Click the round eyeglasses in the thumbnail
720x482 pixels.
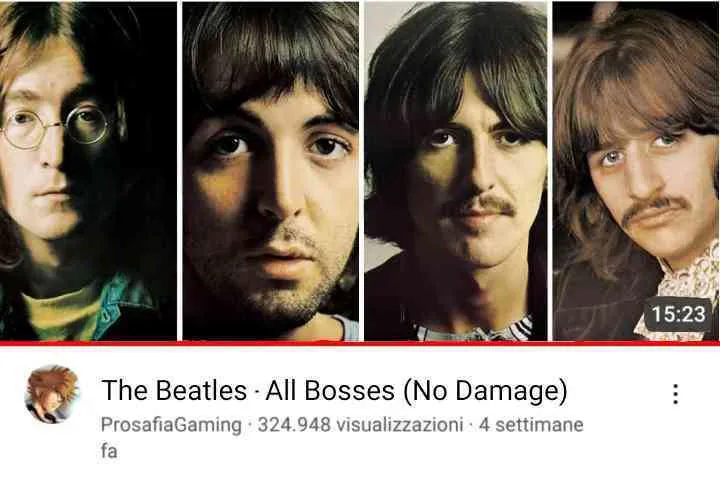[55, 127]
